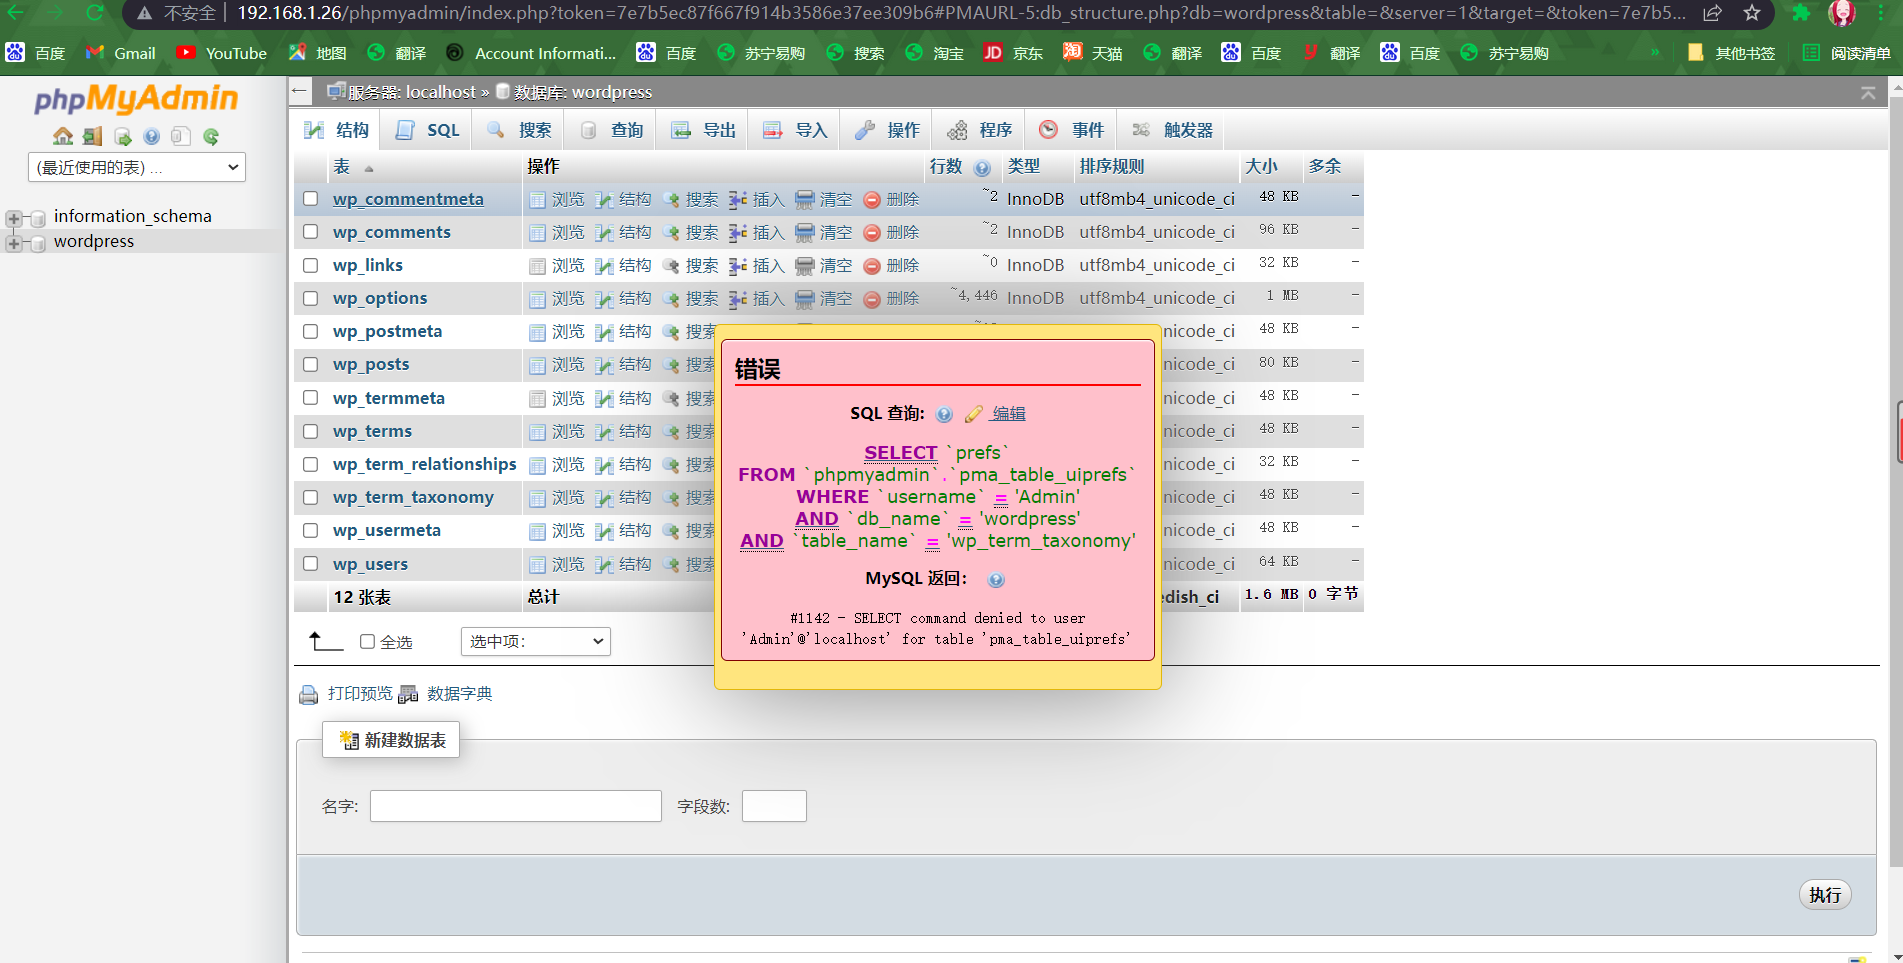The width and height of the screenshot is (1903, 963).
Task: Switch to the 搜索 tab
Action: (519, 130)
